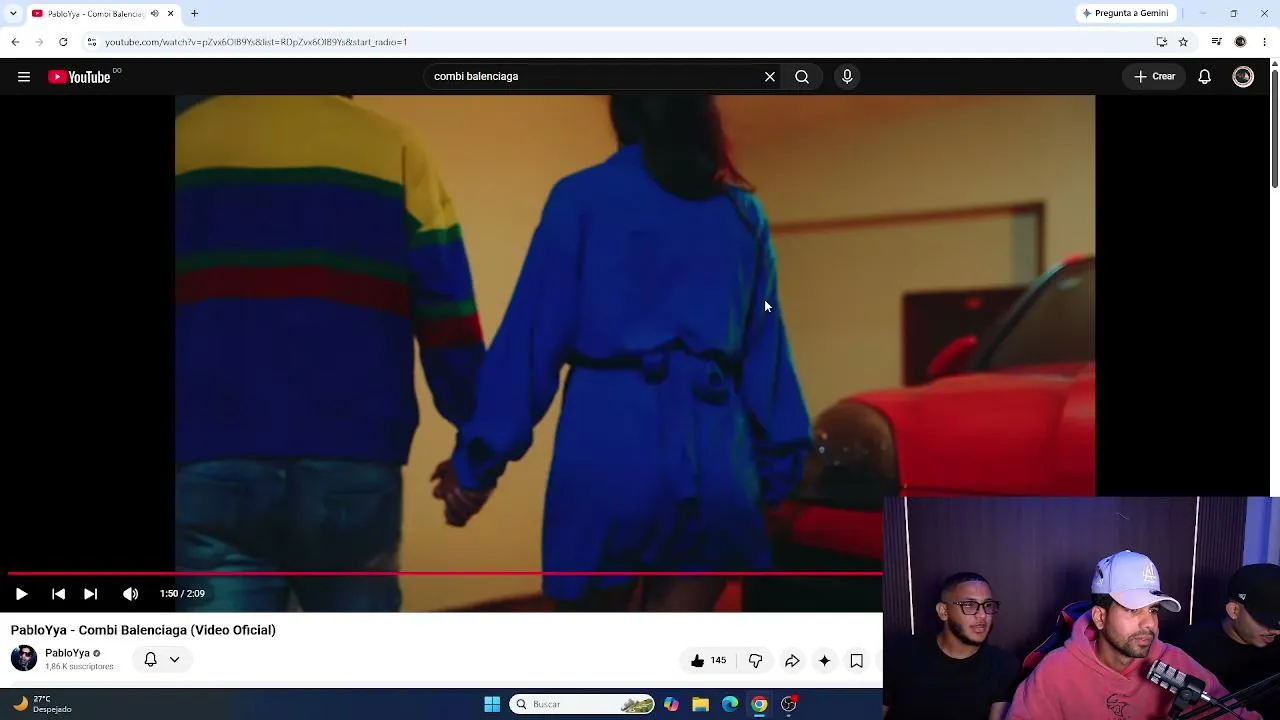Dislike the video

point(755,661)
